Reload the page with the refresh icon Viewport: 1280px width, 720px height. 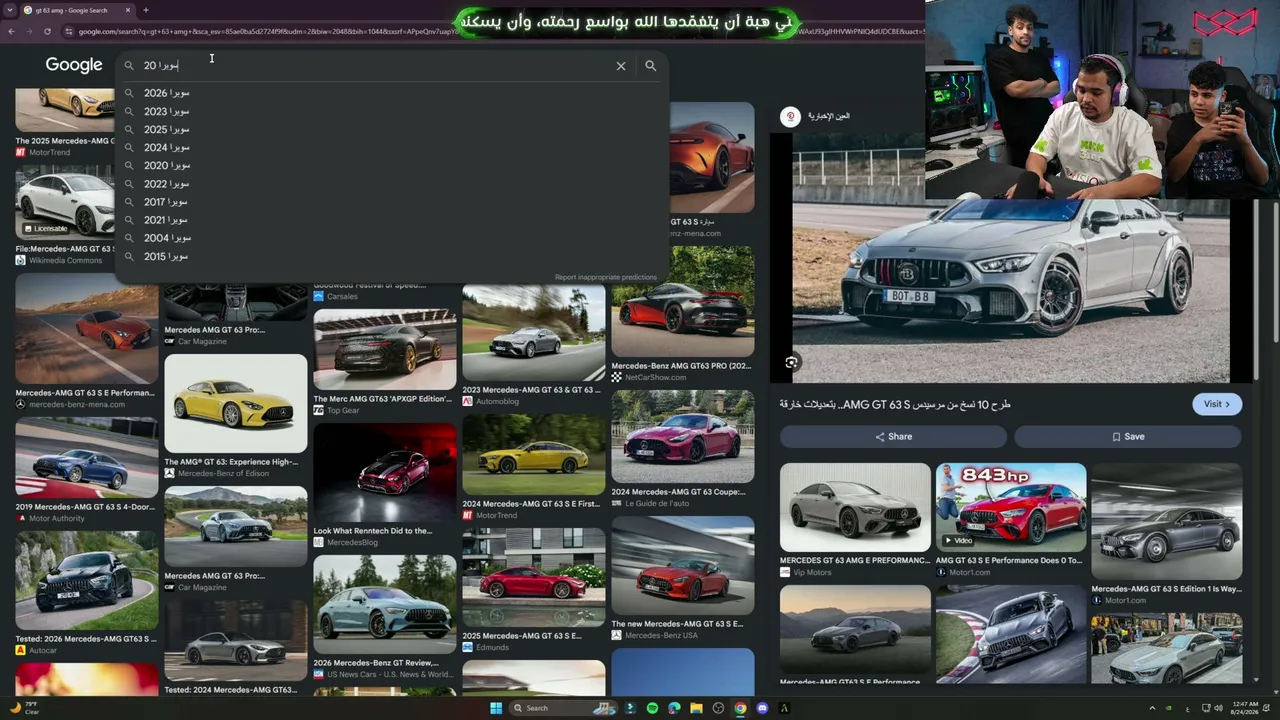(47, 31)
